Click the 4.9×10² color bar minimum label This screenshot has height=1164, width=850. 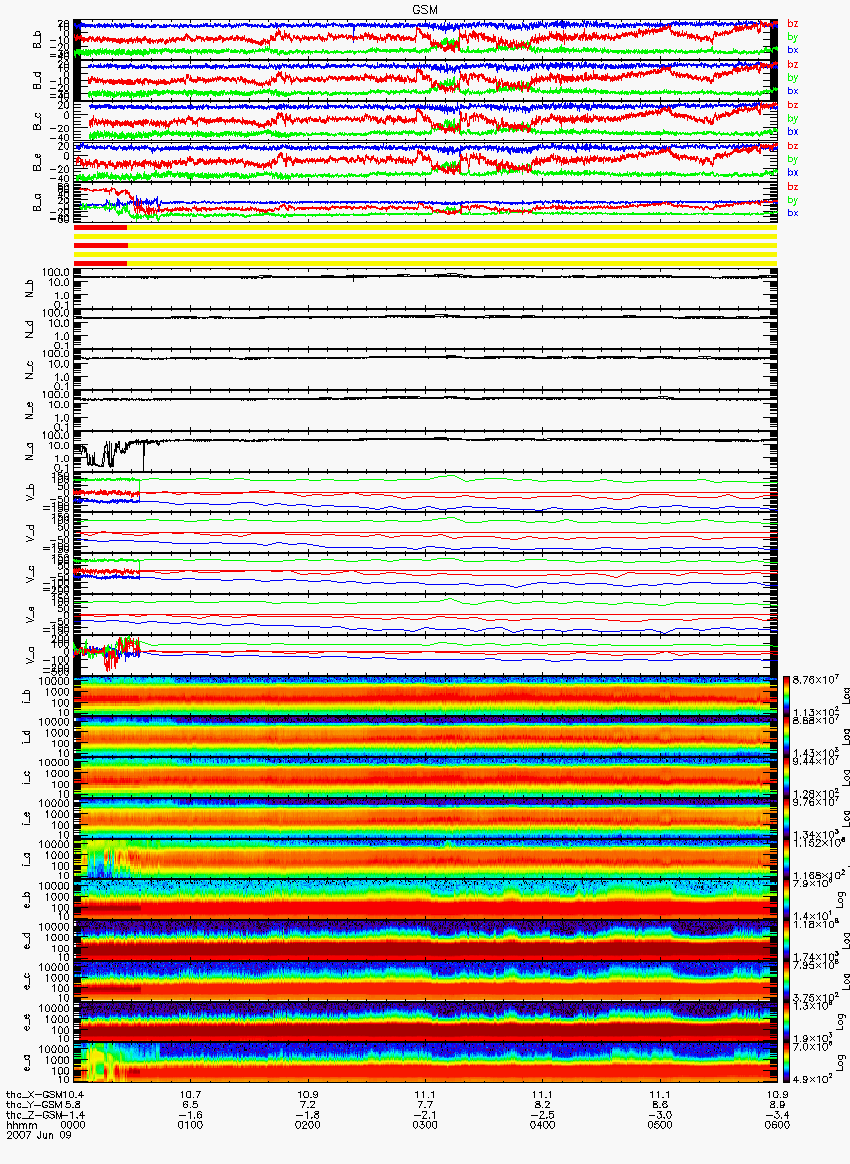[811, 1078]
